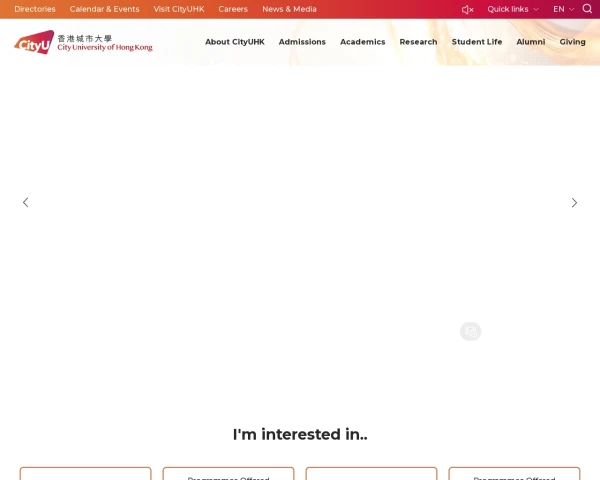Go to Visit CityUHK
This screenshot has height=480, width=600.
click(179, 9)
